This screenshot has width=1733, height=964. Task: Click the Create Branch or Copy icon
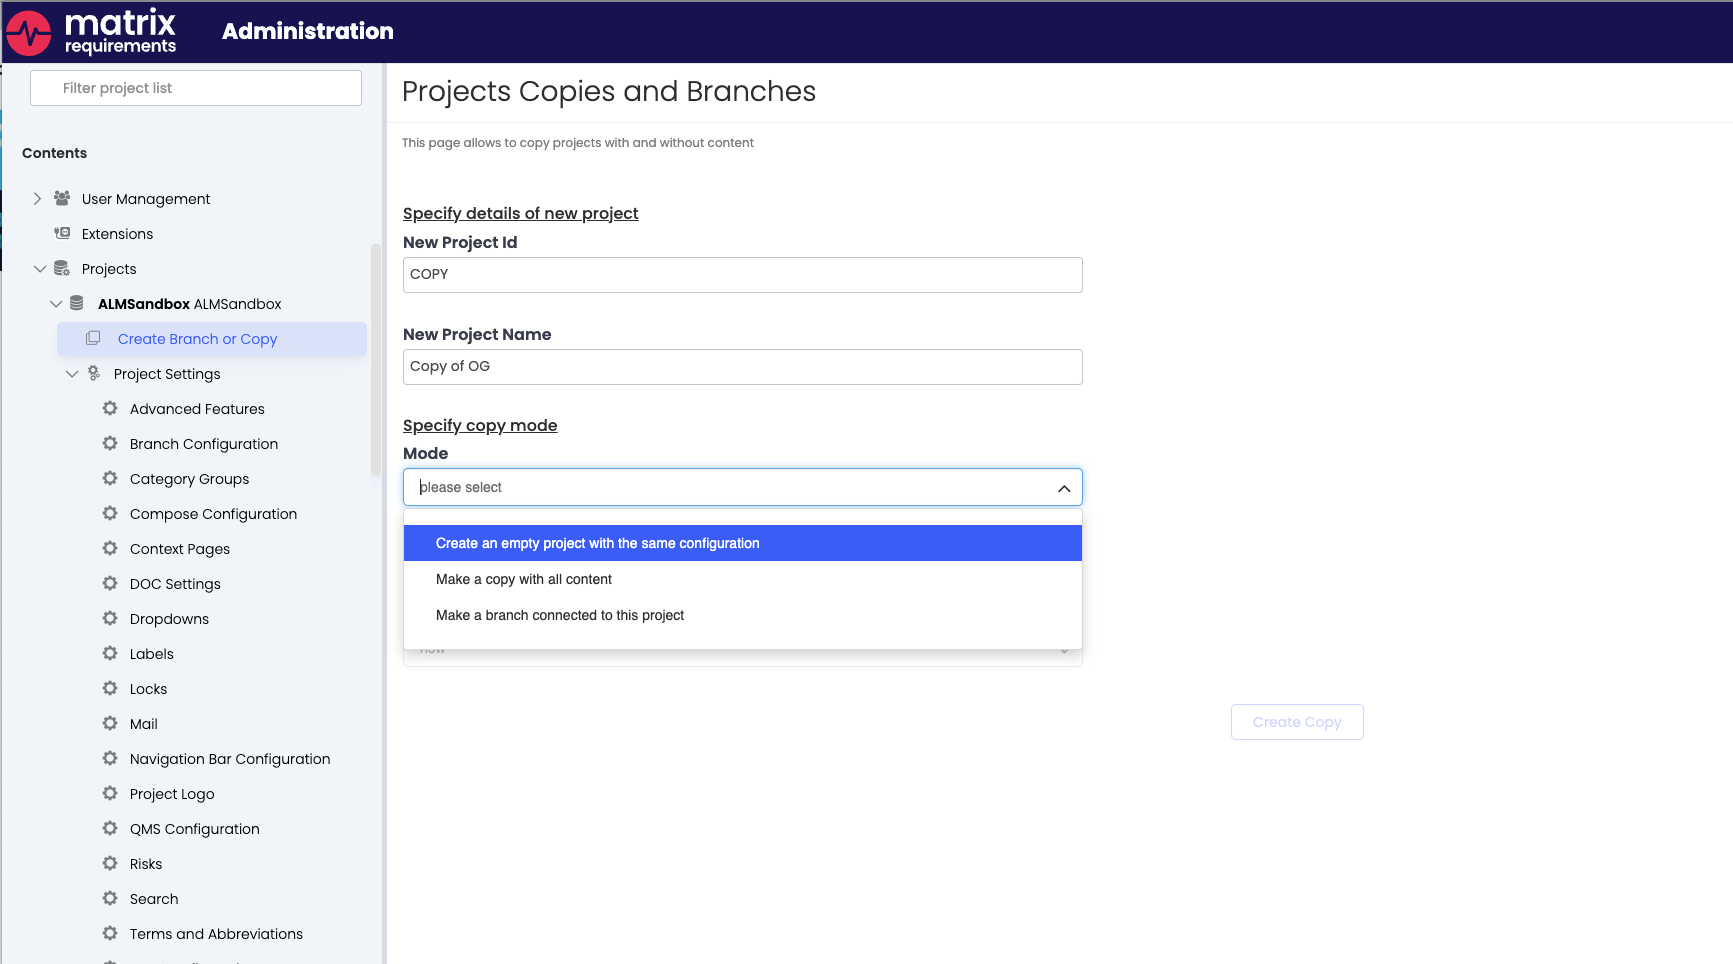point(93,338)
